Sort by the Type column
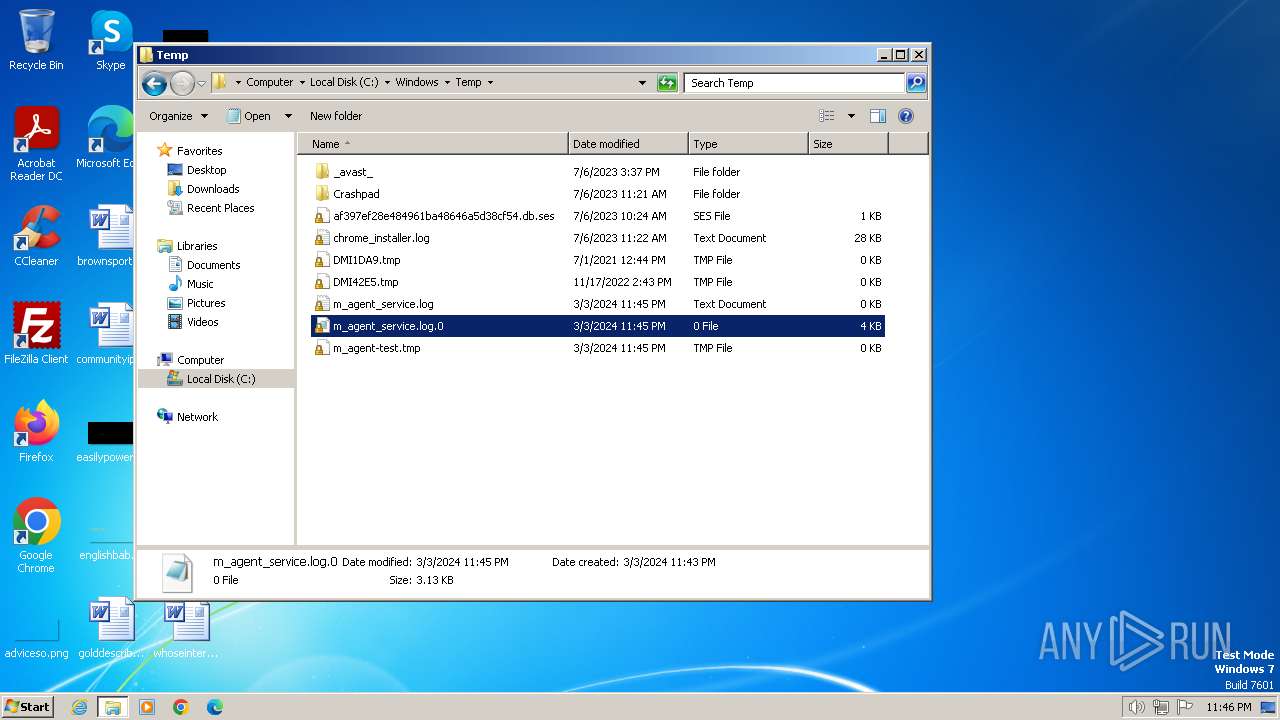The height and width of the screenshot is (720, 1280). pyautogui.click(x=748, y=144)
